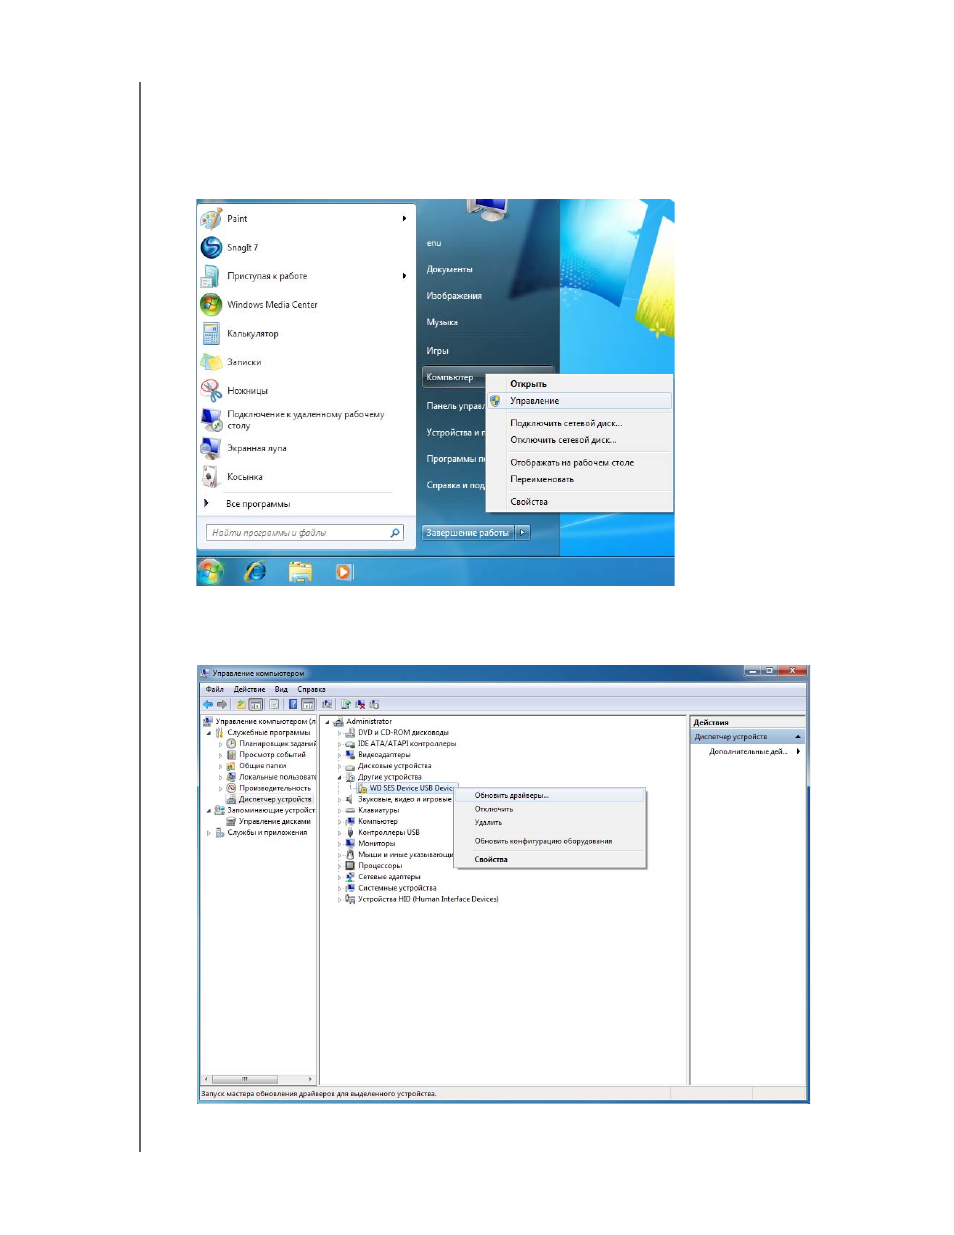Select Отключить сетевой диск... menu item

click(x=563, y=440)
